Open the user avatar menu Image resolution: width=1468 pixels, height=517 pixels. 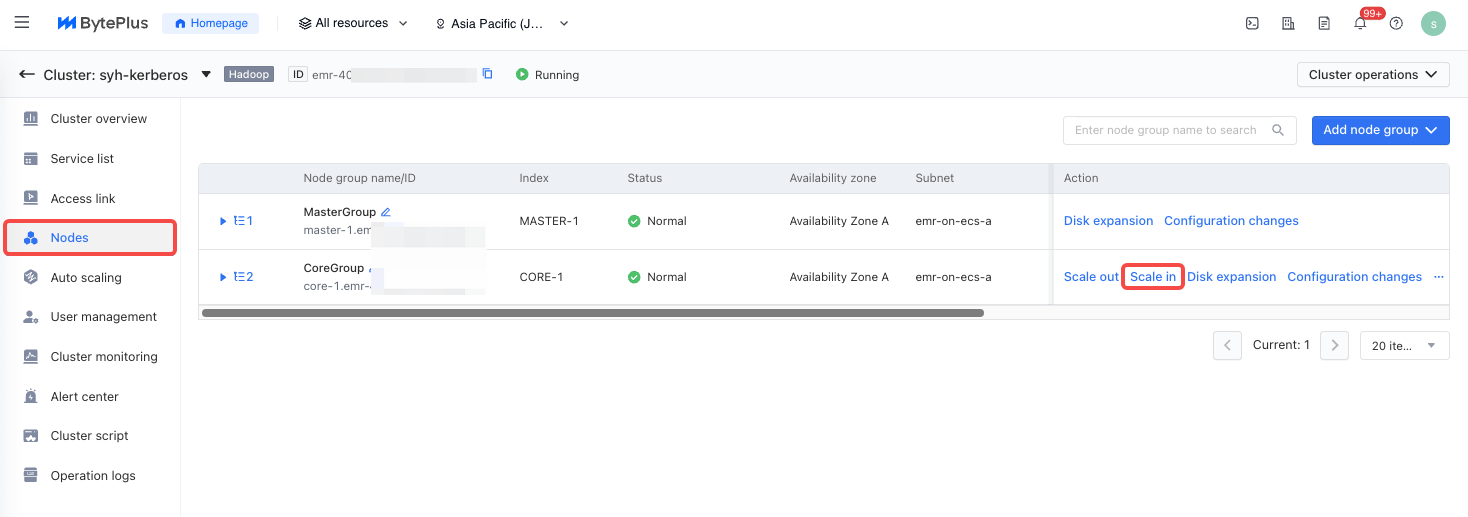[x=1433, y=23]
